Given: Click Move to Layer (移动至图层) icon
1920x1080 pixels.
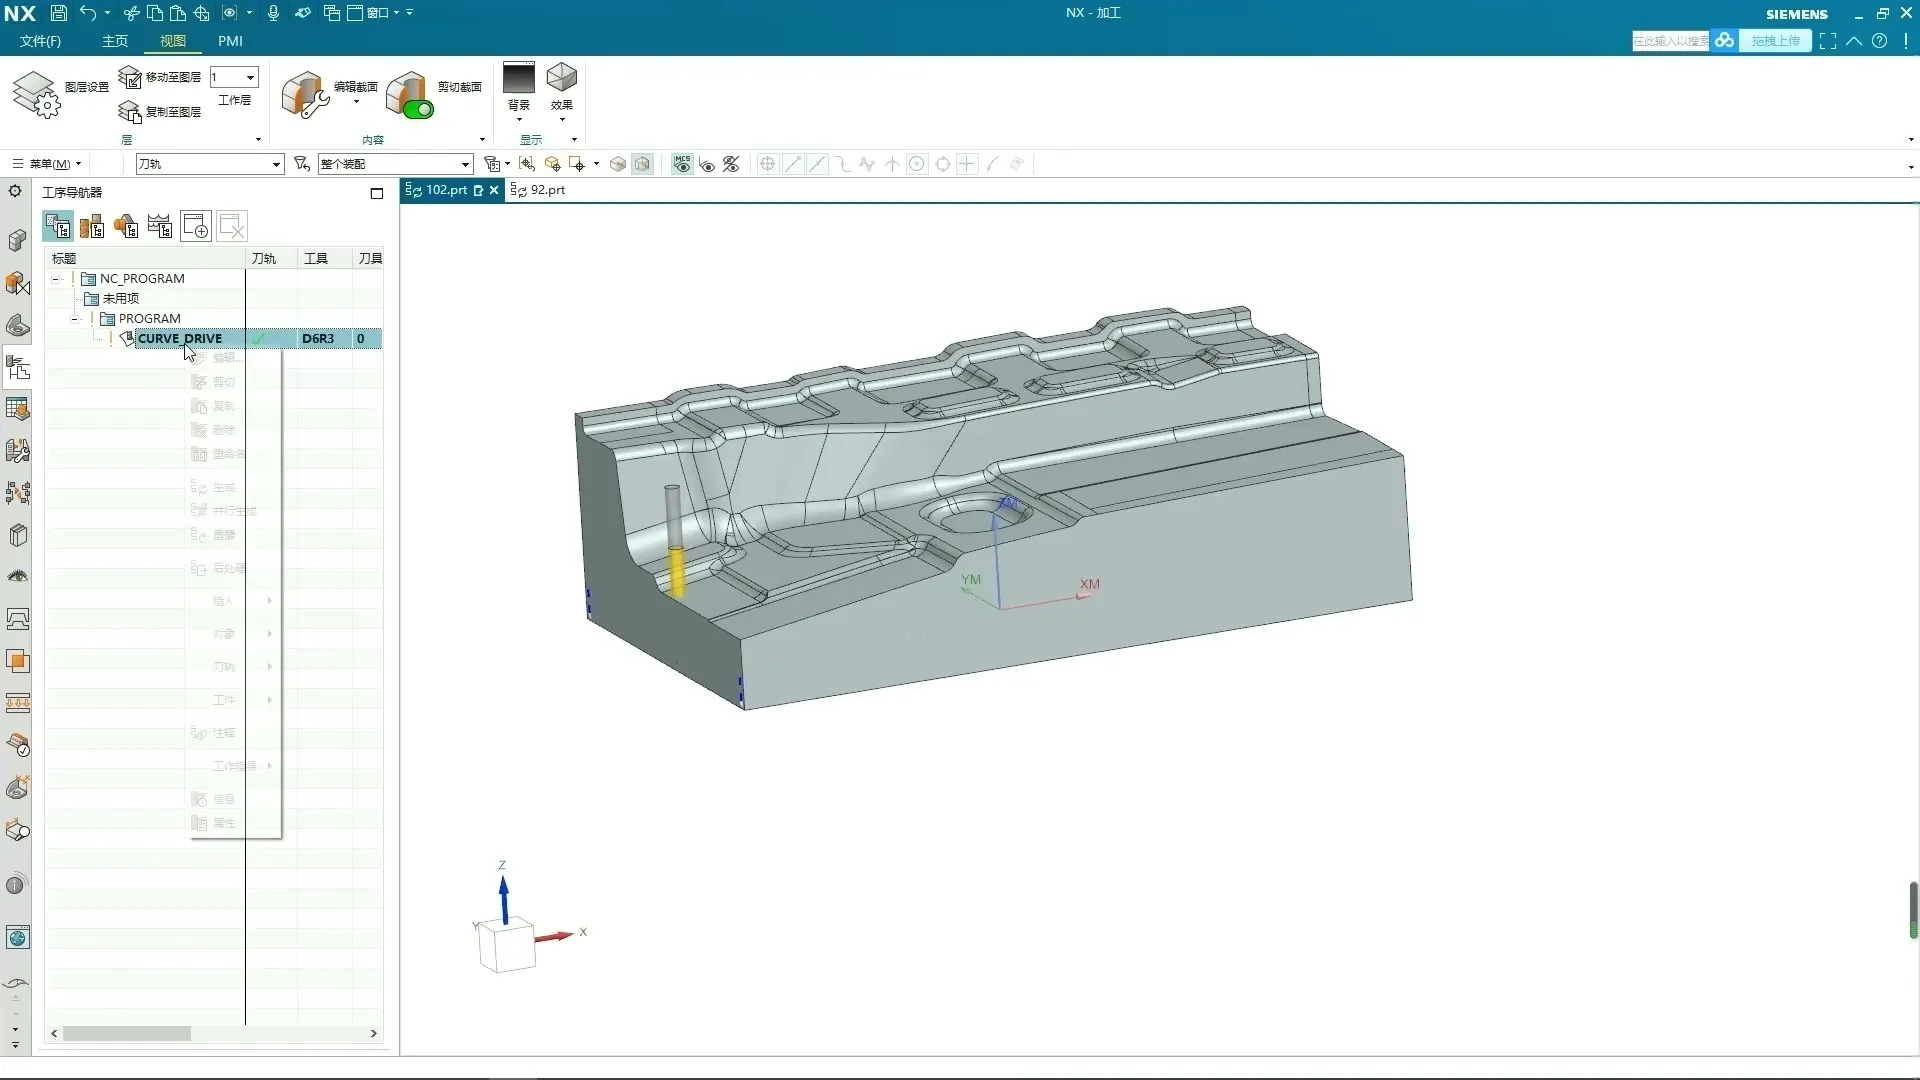Looking at the screenshot, I should [x=130, y=77].
